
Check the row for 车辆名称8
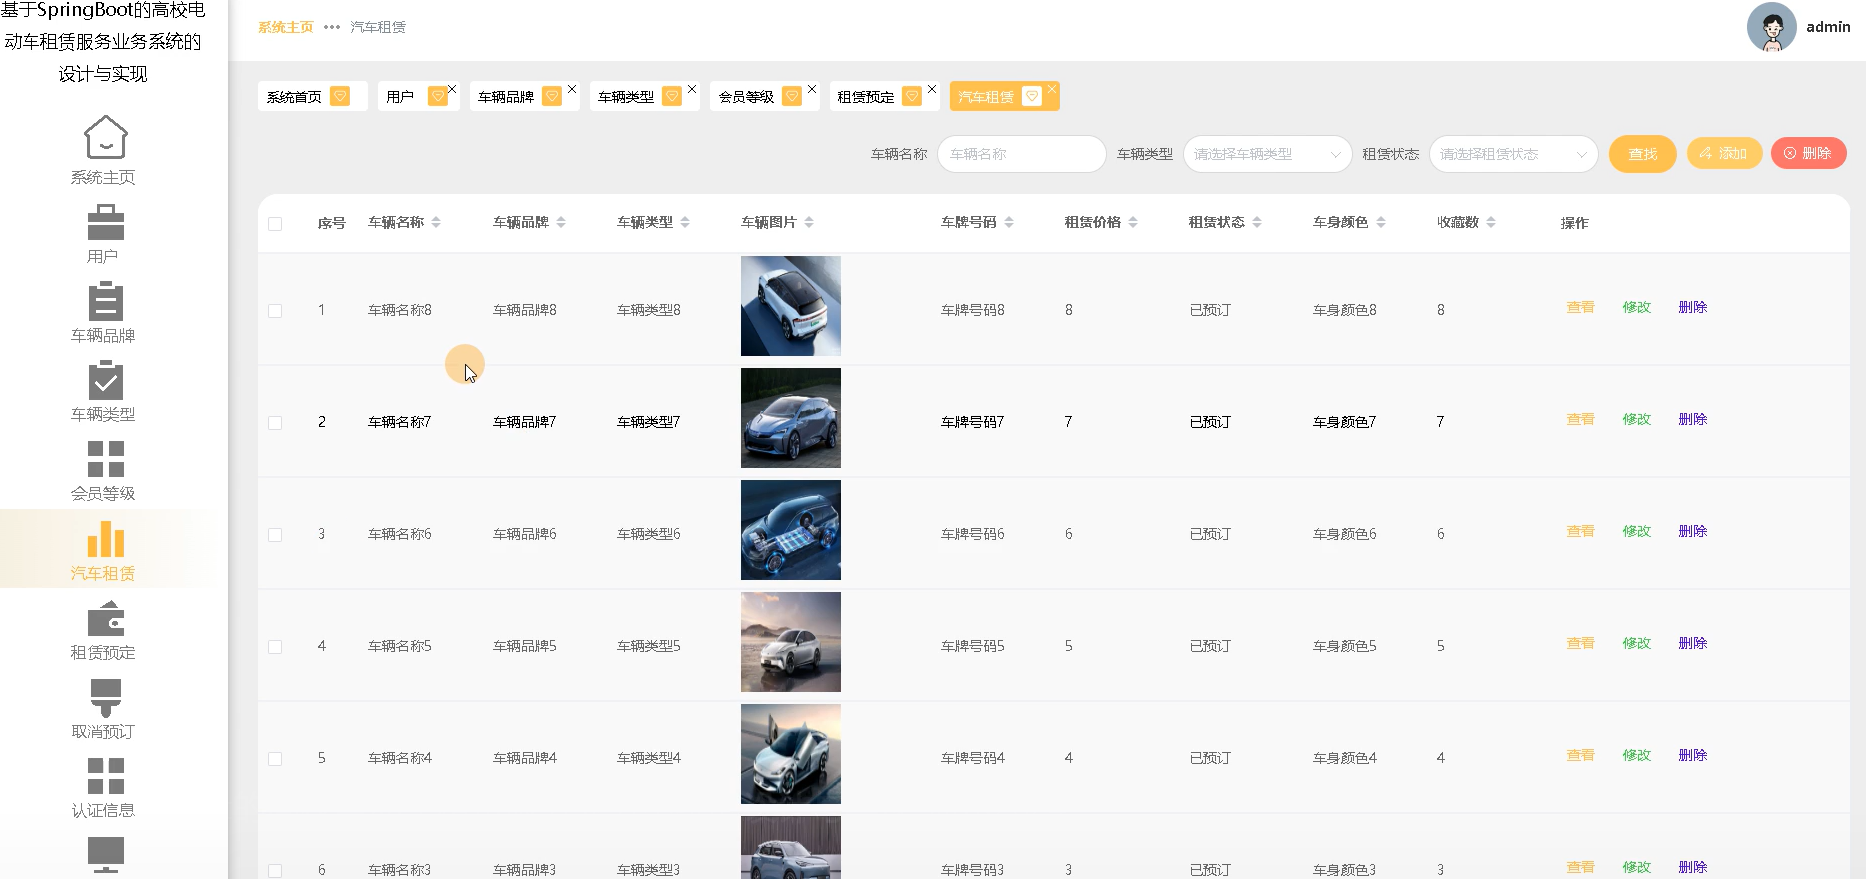point(275,311)
